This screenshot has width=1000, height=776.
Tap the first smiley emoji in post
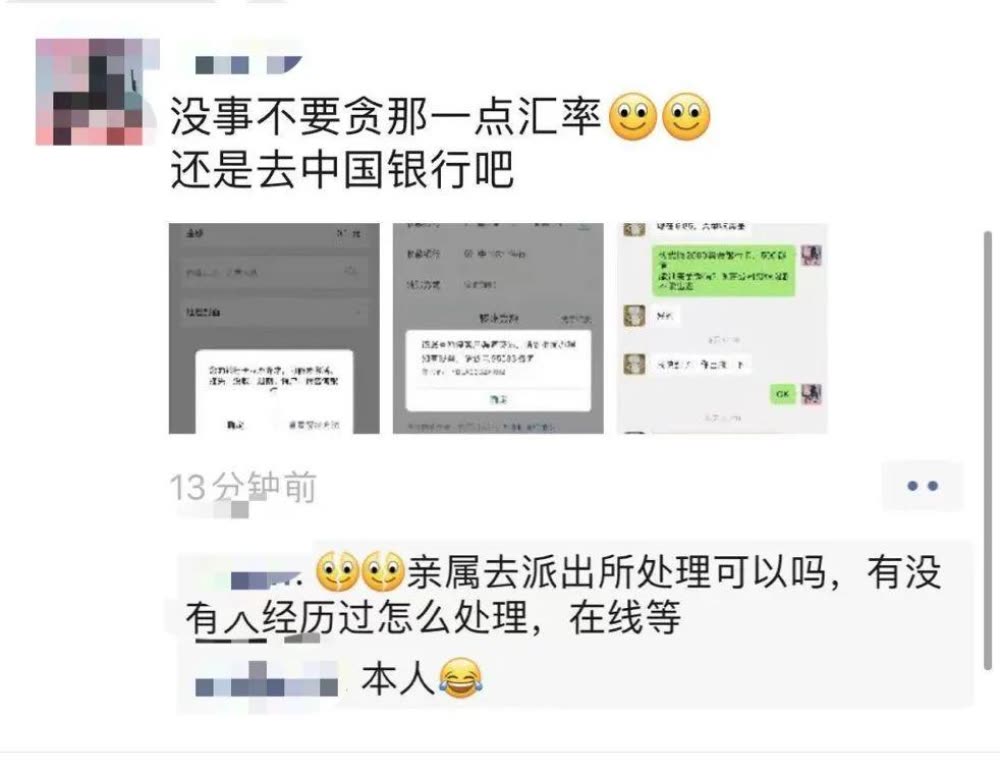(x=633, y=117)
